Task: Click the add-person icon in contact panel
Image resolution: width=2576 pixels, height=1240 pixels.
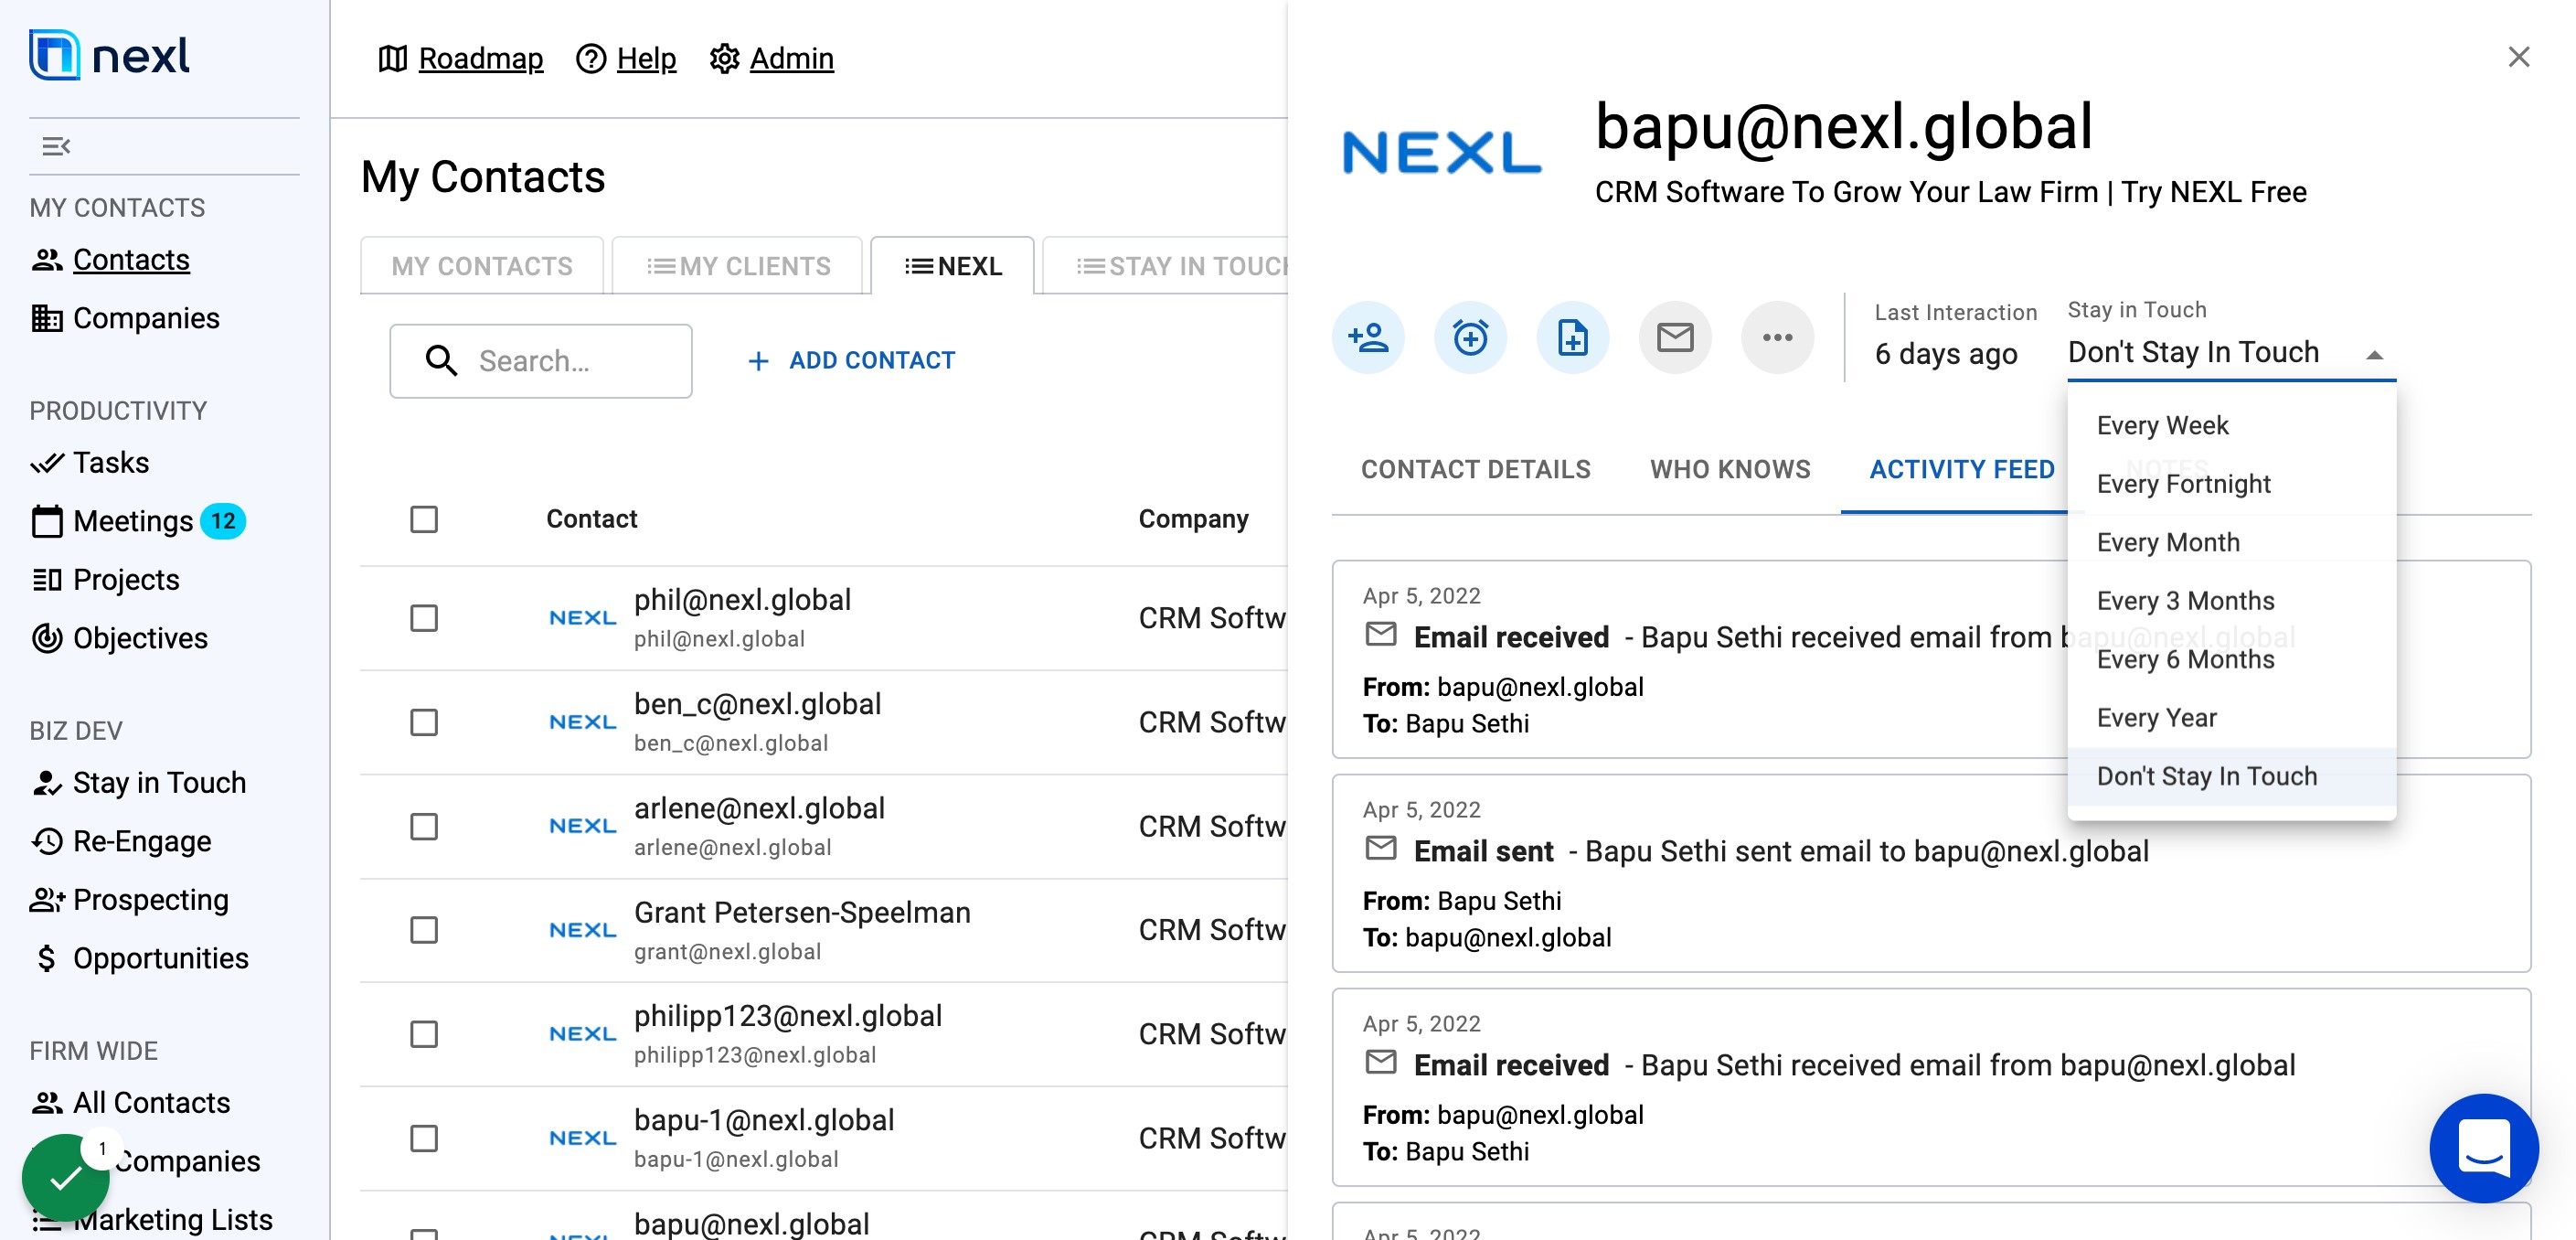Action: (1367, 338)
